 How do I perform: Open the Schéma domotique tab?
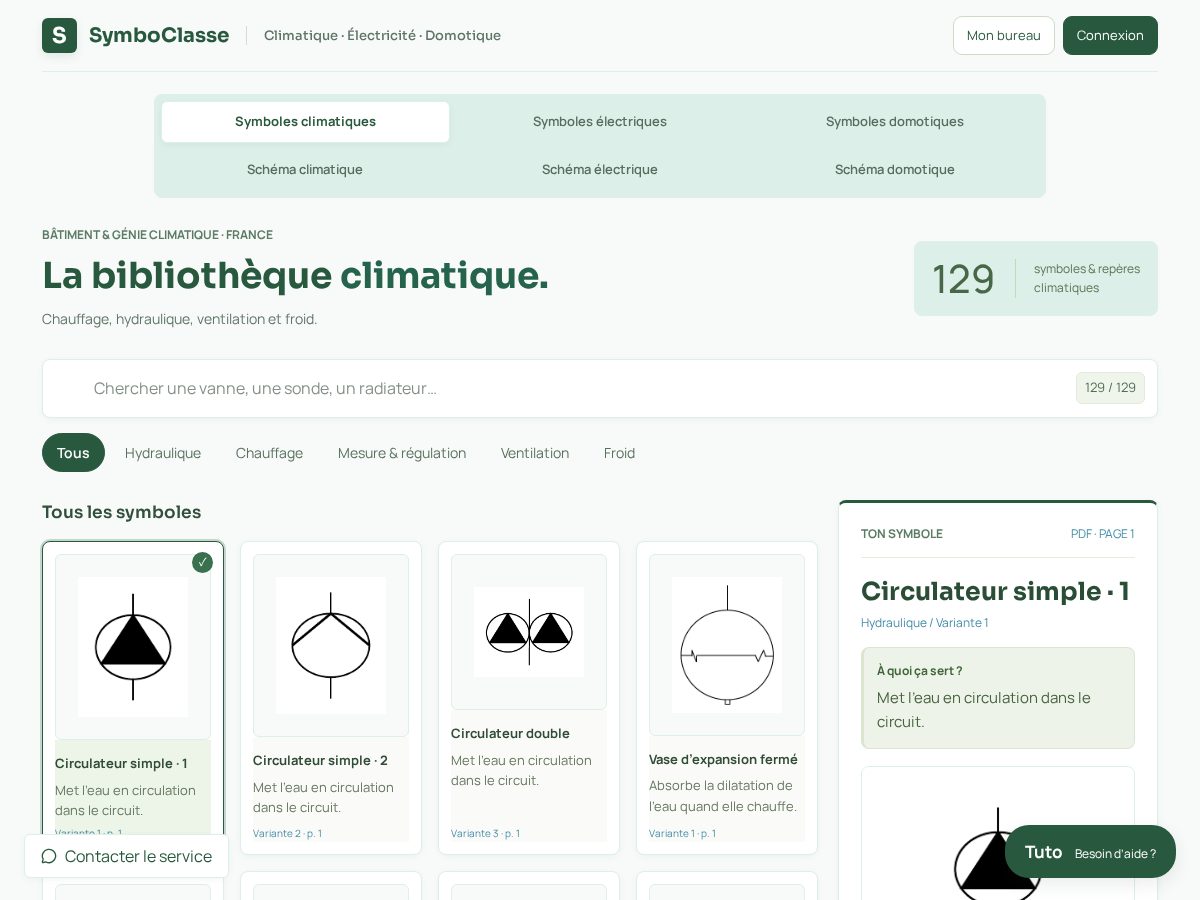coord(895,170)
